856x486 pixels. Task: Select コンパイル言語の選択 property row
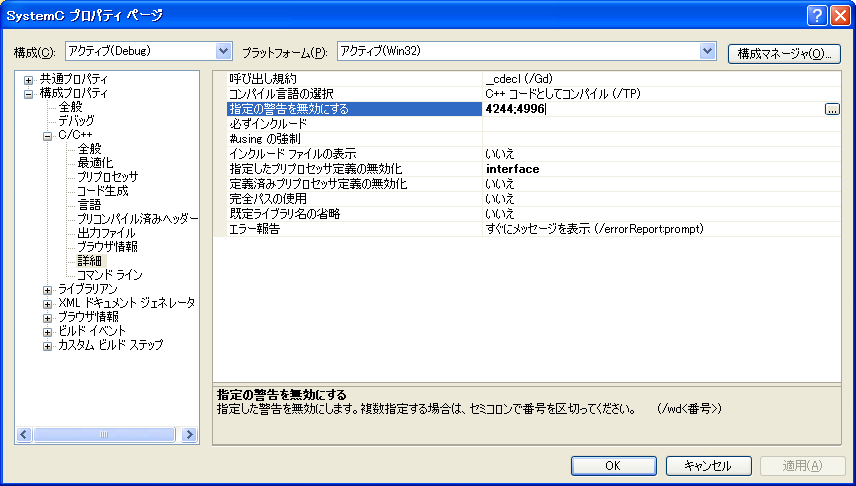click(355, 94)
